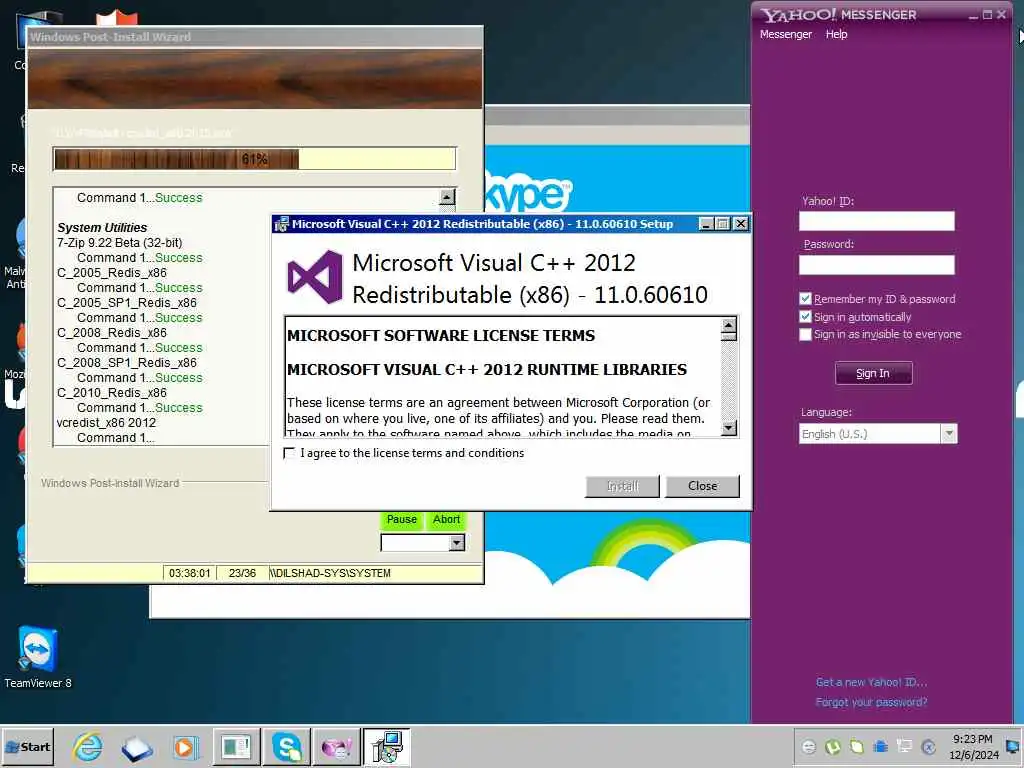This screenshot has height=768, width=1024.
Task: Abort the Post-Install Wizard
Action: pos(446,520)
